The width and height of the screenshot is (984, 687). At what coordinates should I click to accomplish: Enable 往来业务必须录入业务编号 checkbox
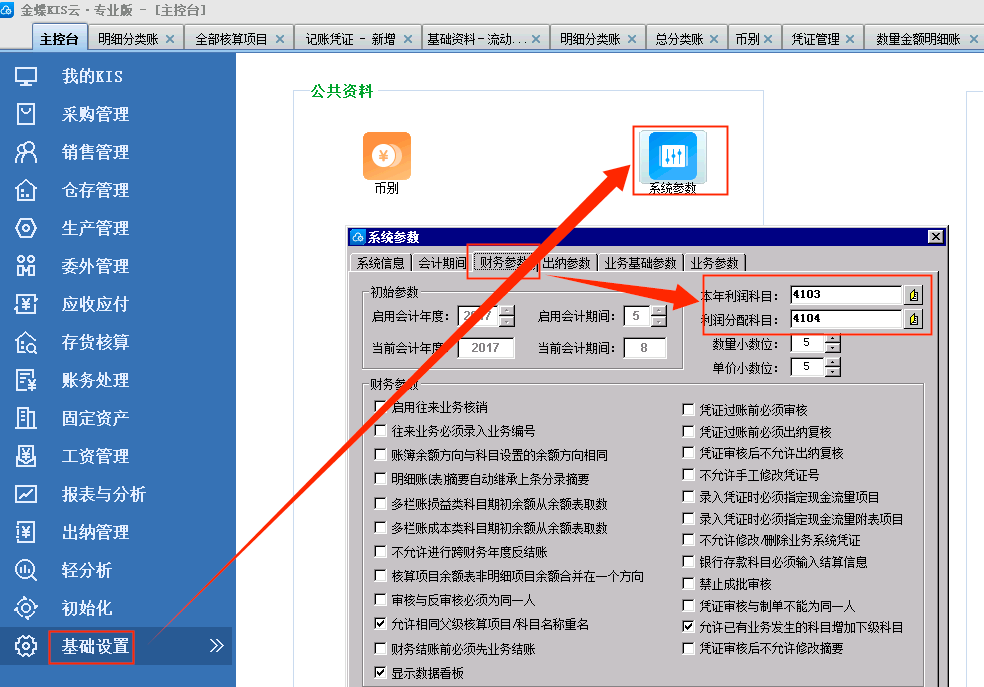(x=380, y=430)
